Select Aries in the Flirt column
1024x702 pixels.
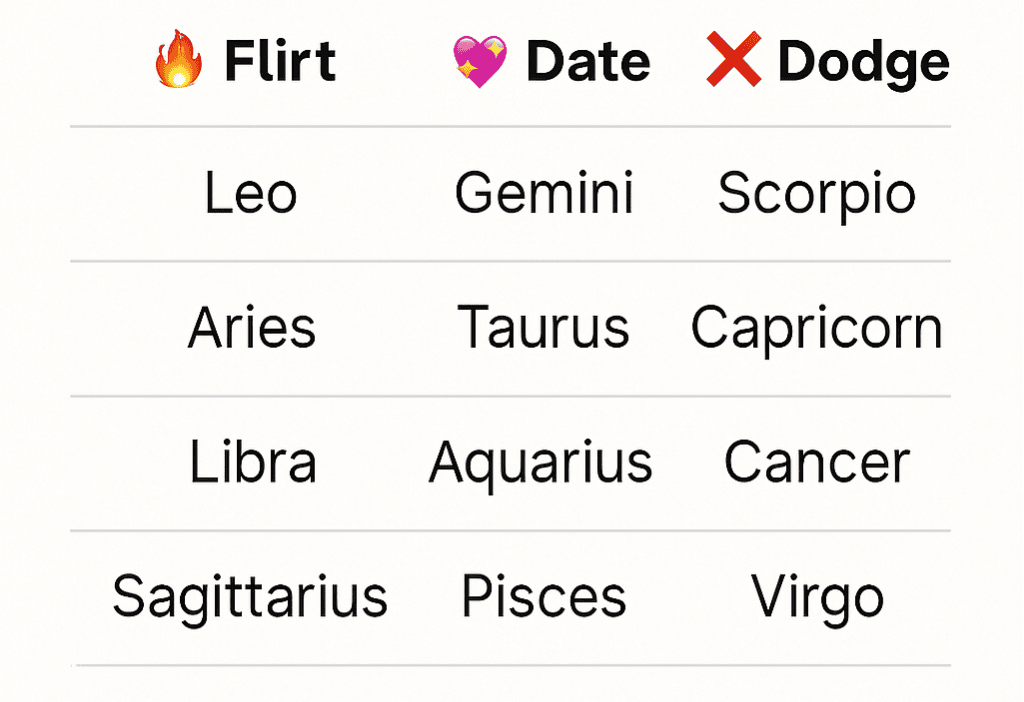(251, 327)
